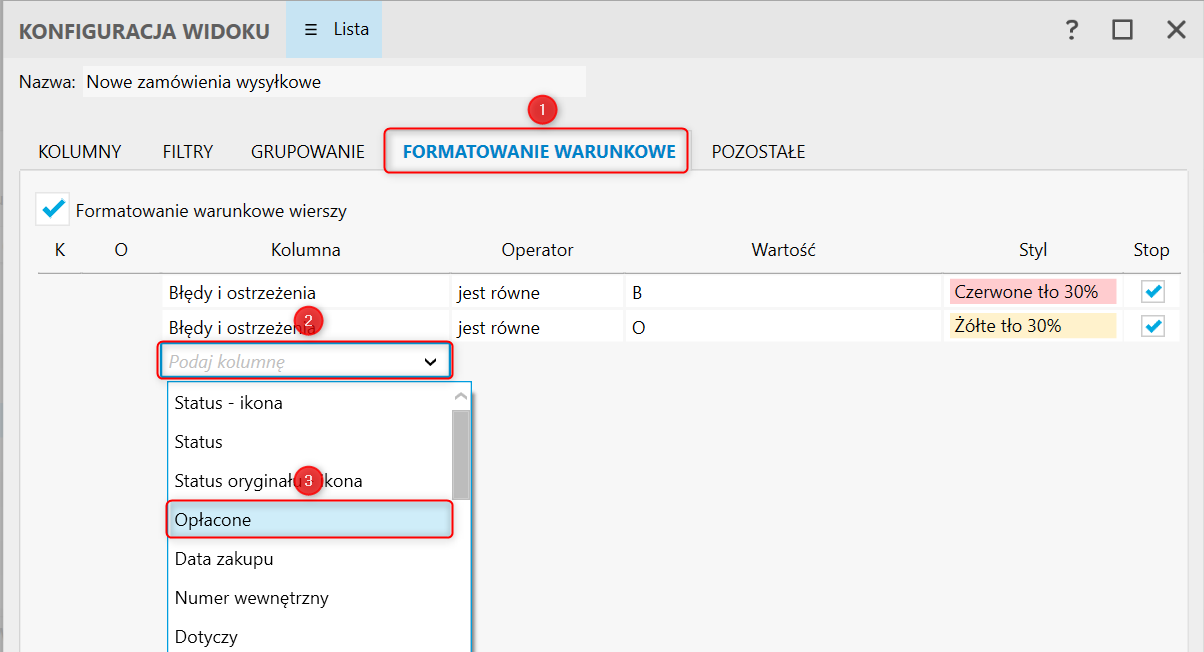Select the FORMATOWANIE WARUNKOWE tab

click(539, 152)
